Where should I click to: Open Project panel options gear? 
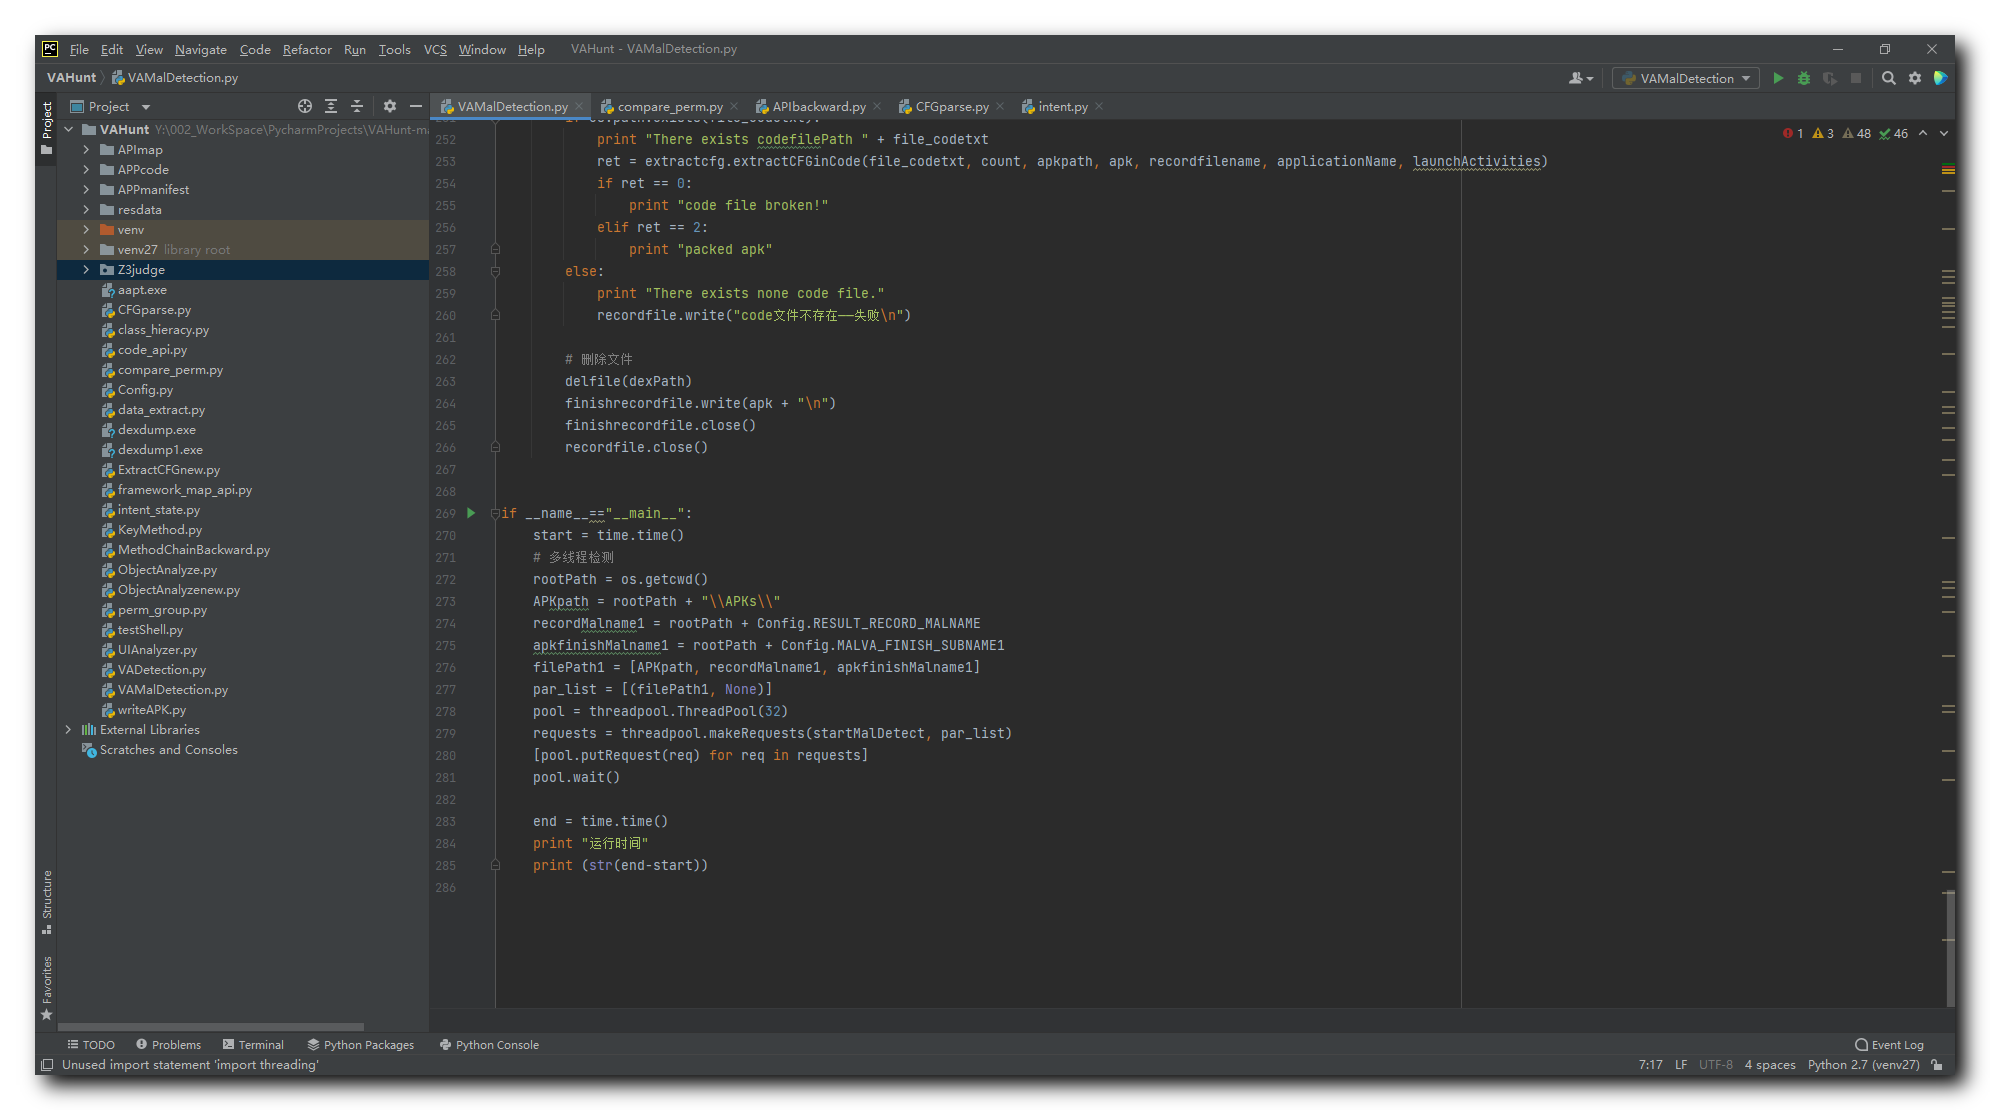point(390,106)
